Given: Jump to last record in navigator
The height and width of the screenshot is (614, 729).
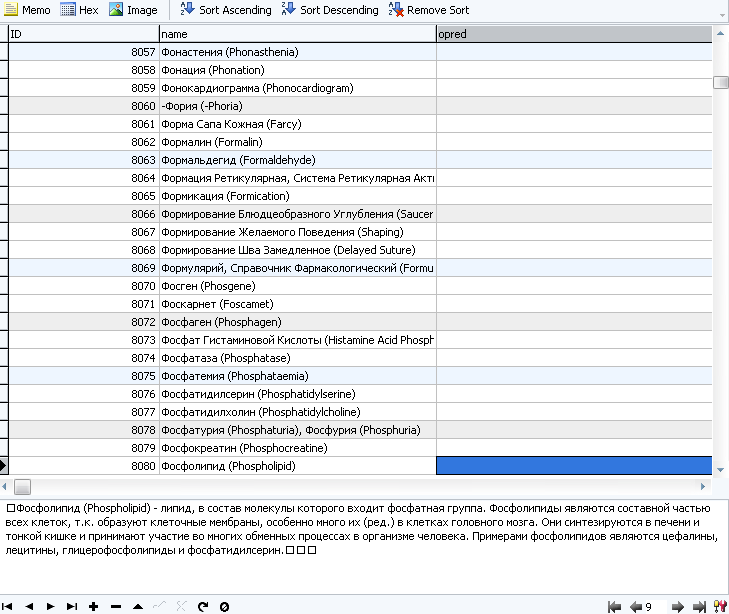Looking at the screenshot, I should [71, 606].
